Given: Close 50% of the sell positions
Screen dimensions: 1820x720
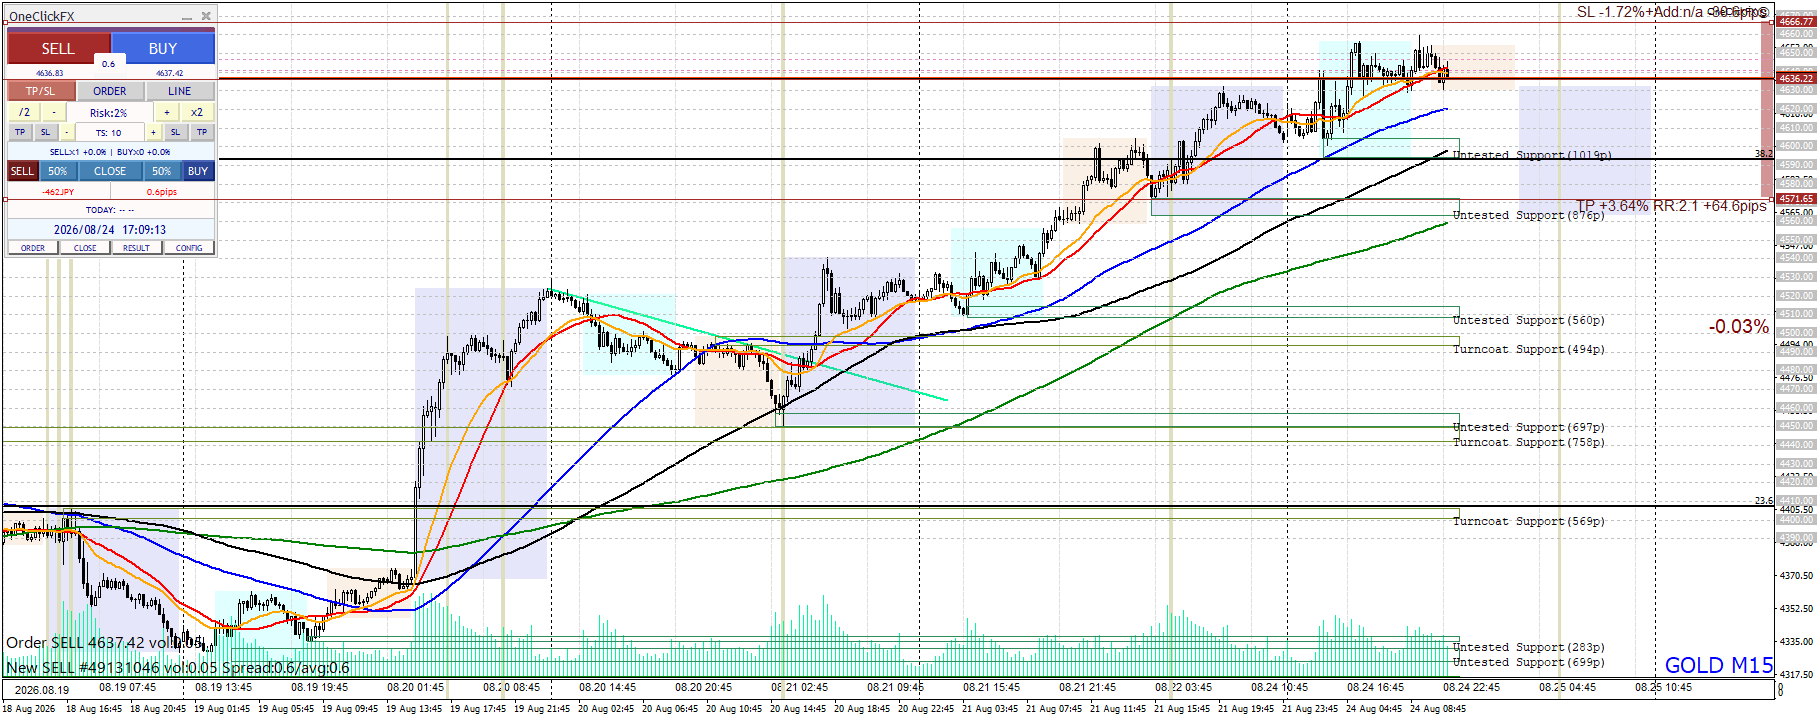Looking at the screenshot, I should pos(58,171).
